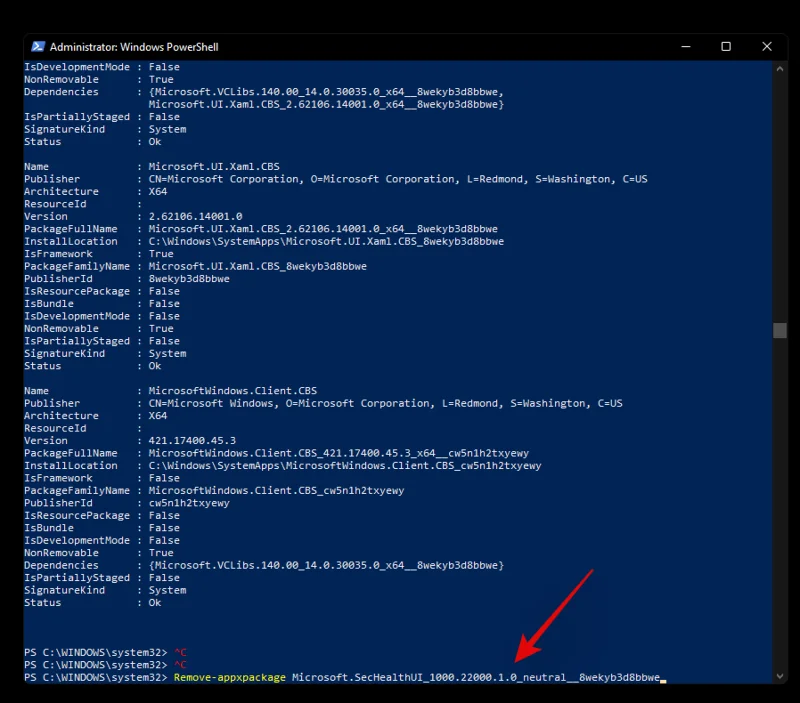The height and width of the screenshot is (703, 800).
Task: Maximize the PowerShell window
Action: (726, 46)
